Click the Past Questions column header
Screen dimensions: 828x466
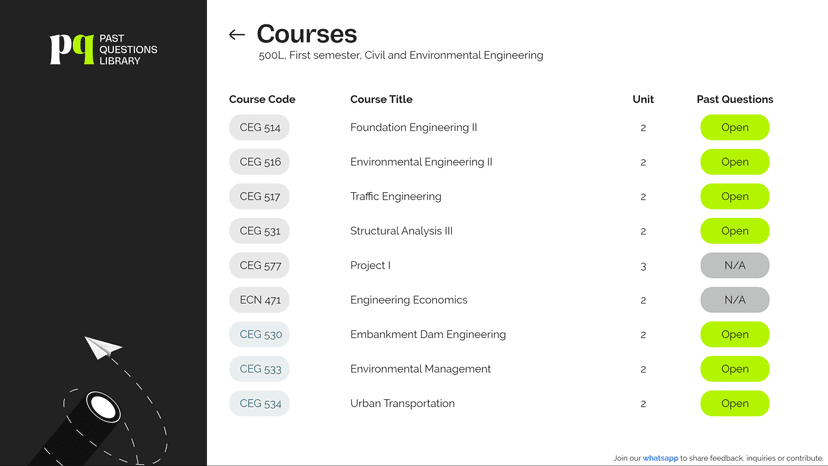(735, 99)
